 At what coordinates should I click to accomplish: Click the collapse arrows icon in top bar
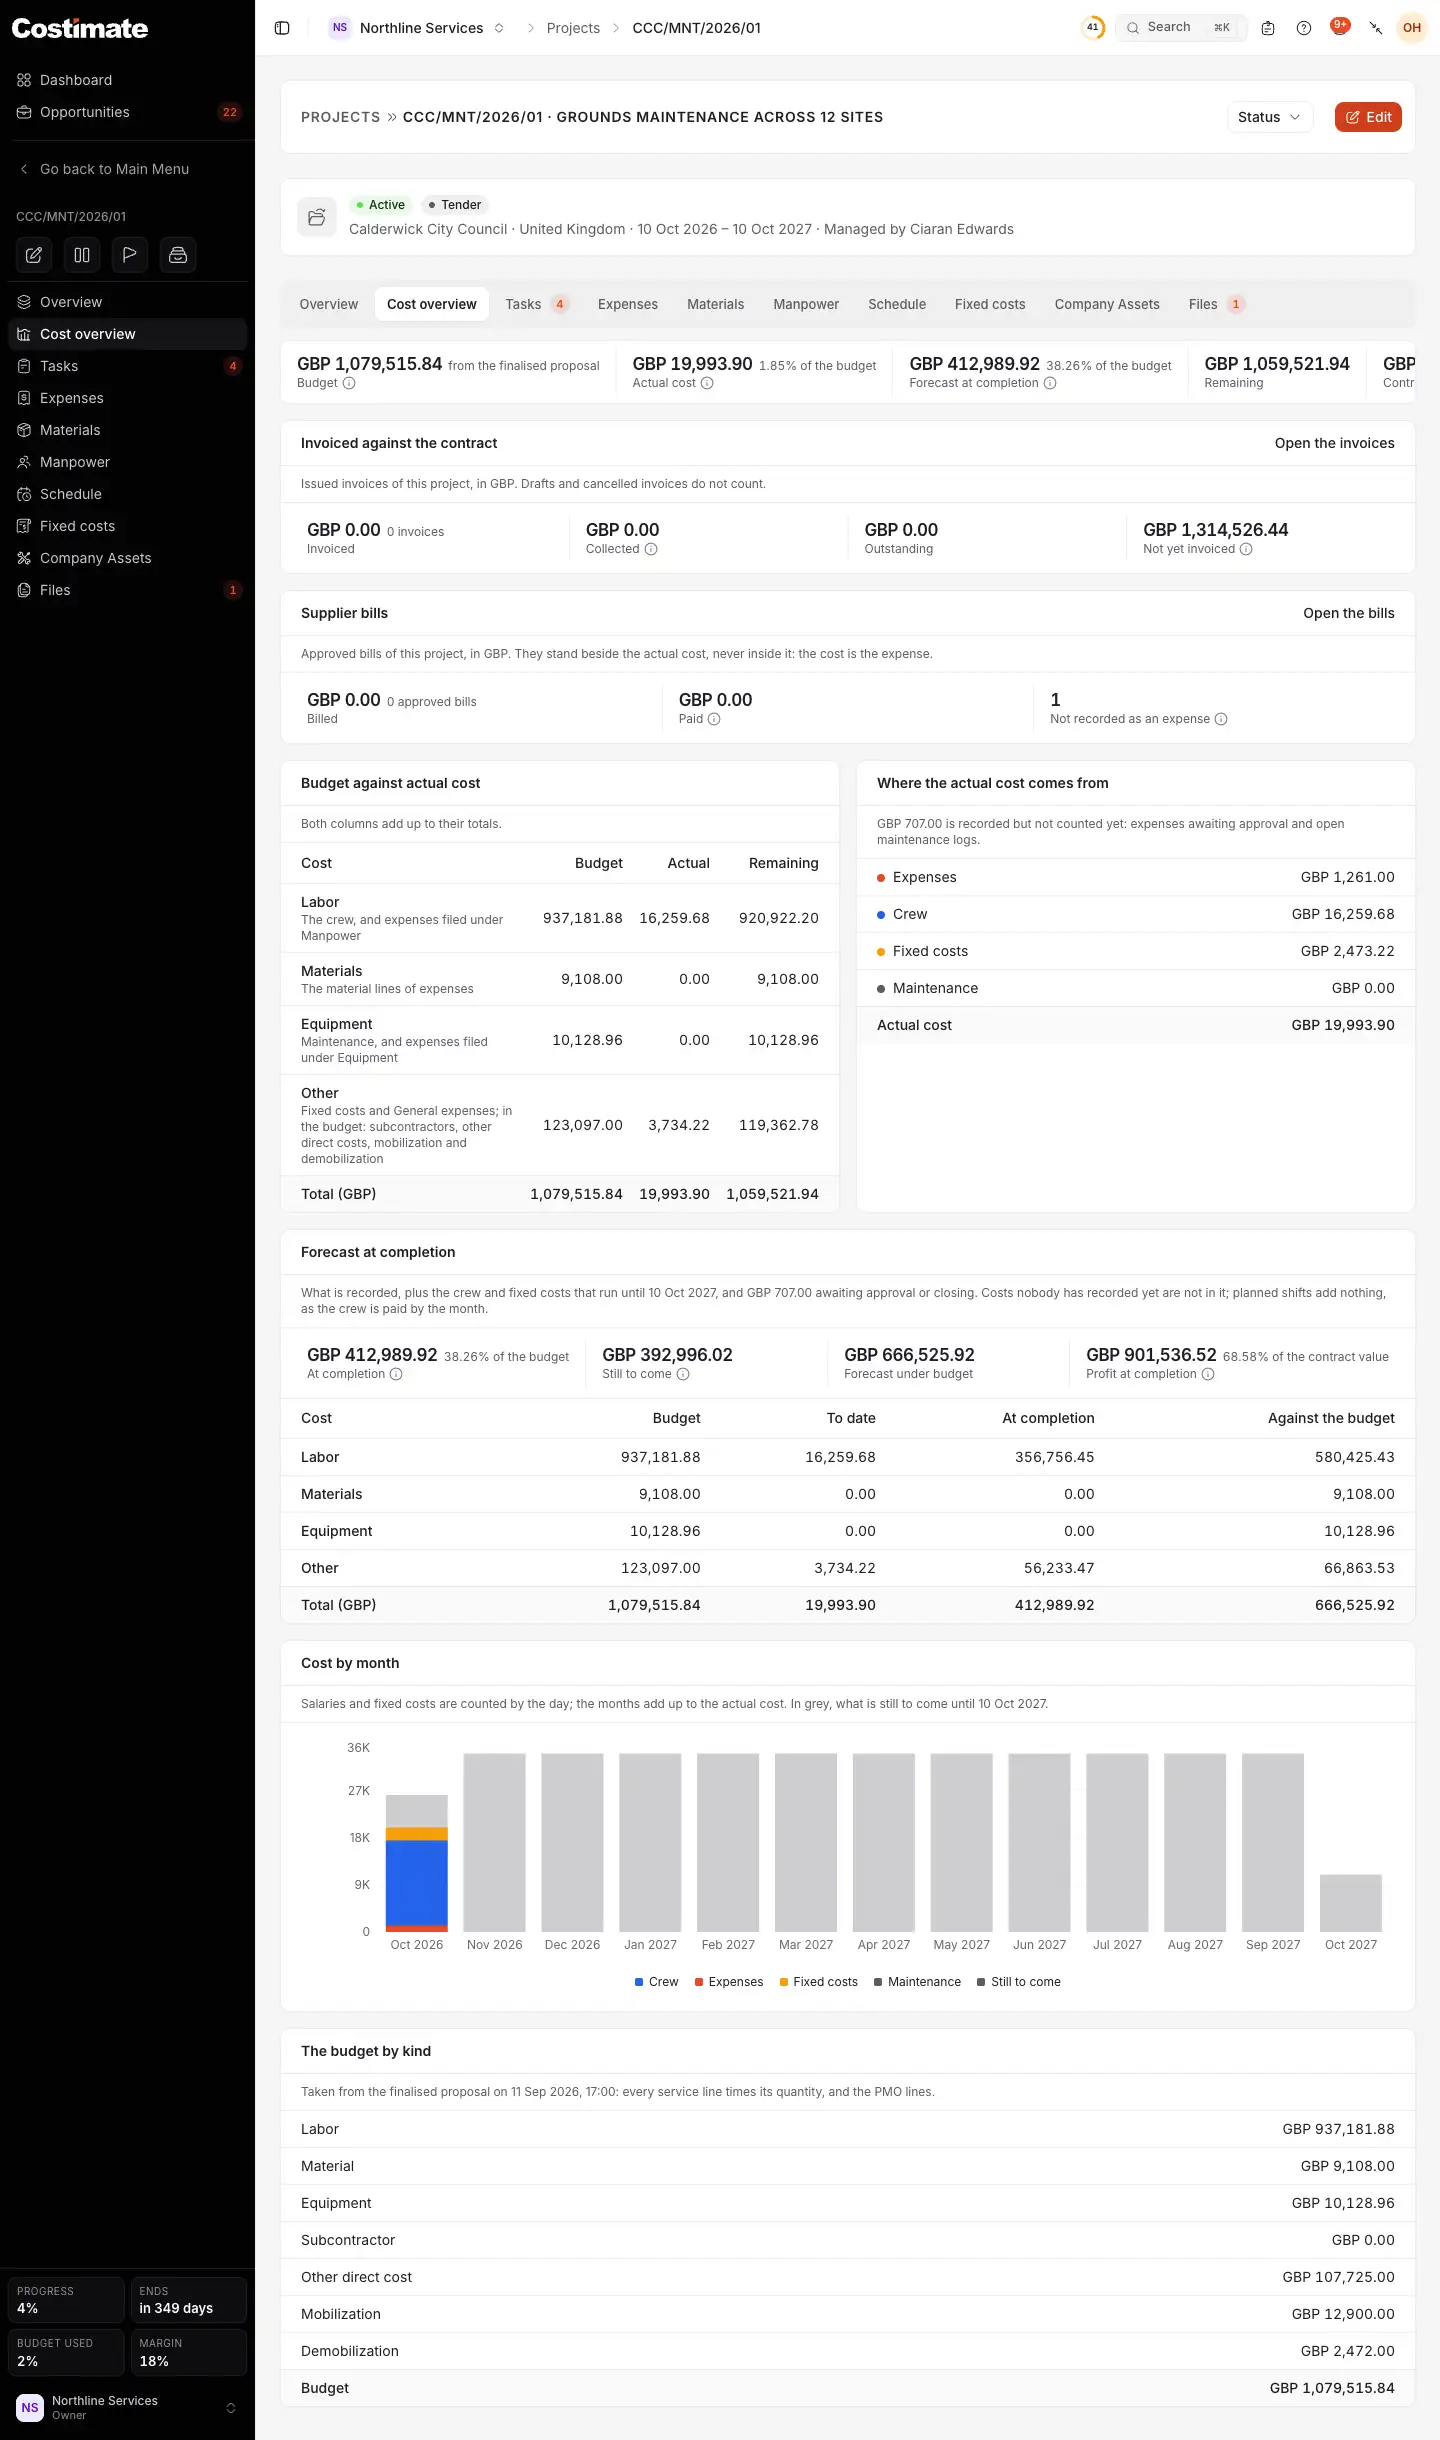coord(1376,28)
